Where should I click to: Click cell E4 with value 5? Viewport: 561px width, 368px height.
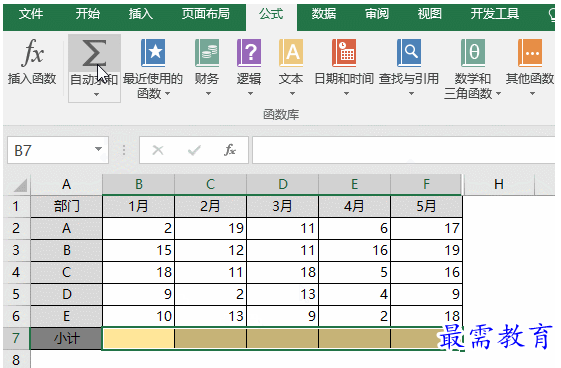pos(355,273)
